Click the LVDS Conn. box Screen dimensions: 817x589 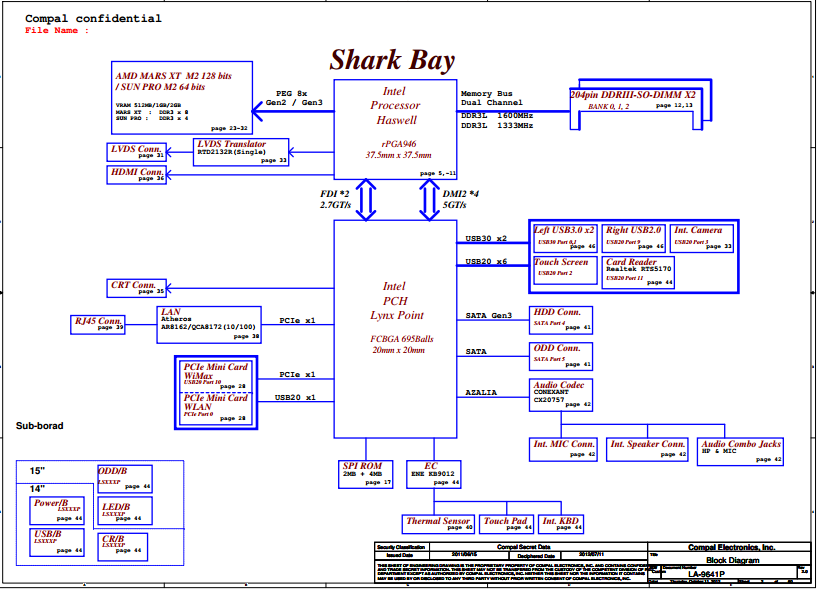(137, 152)
